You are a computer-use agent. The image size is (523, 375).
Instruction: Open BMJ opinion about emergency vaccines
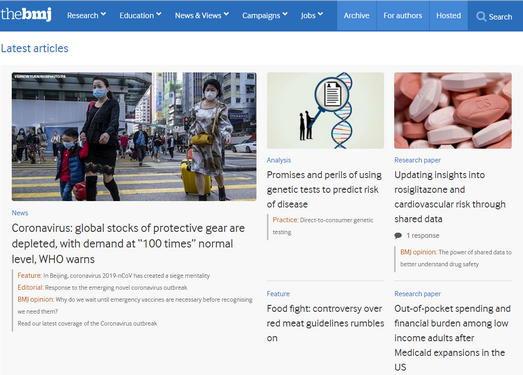coord(135,305)
